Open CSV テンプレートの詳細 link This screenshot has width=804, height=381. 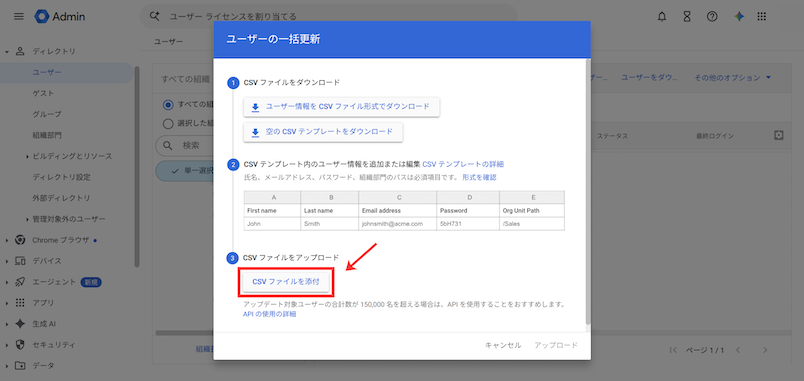coord(463,164)
